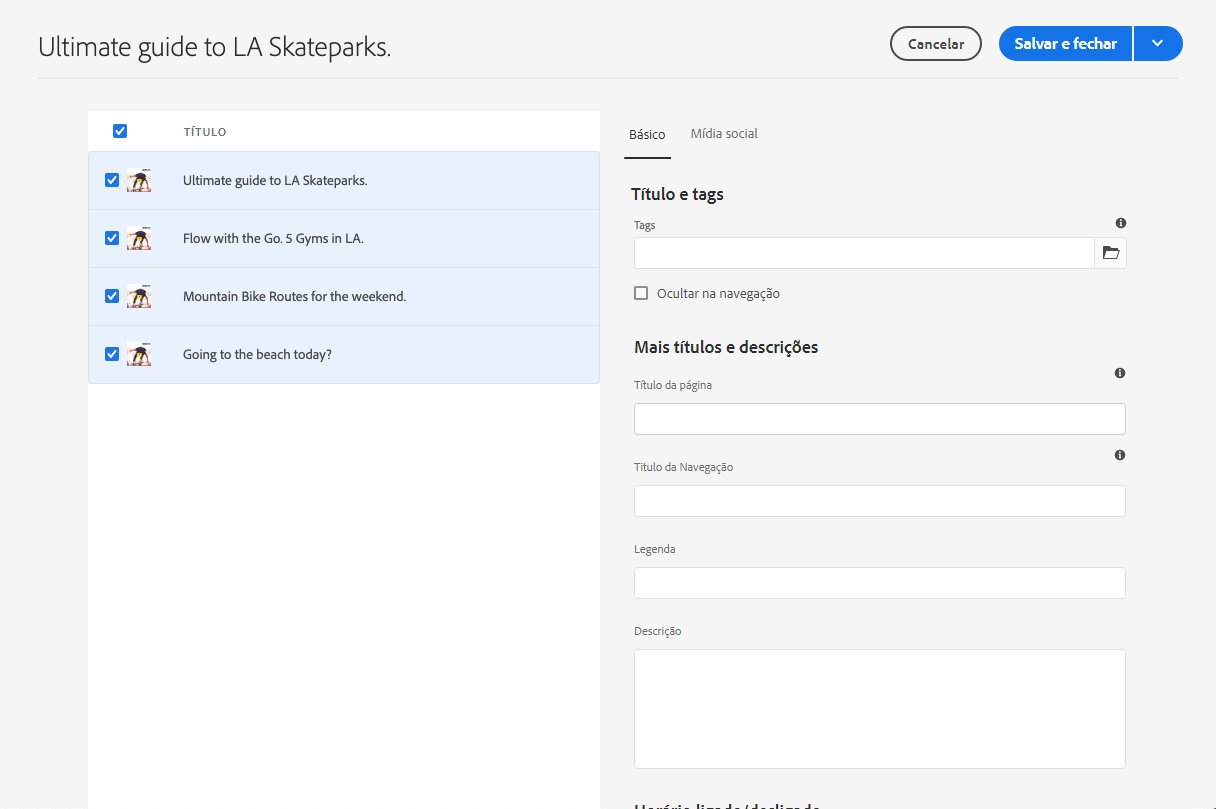Uncheck Flow with the Go. 5 Gyms row
The width and height of the screenshot is (1216, 809).
[x=112, y=238]
